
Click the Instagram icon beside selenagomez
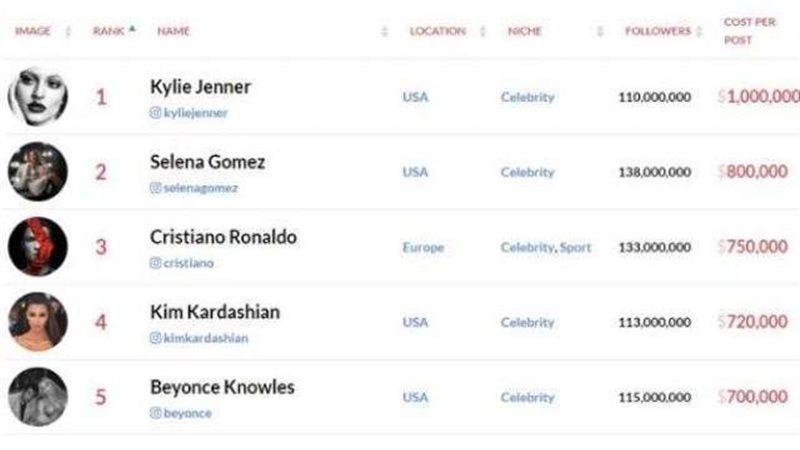(156, 188)
